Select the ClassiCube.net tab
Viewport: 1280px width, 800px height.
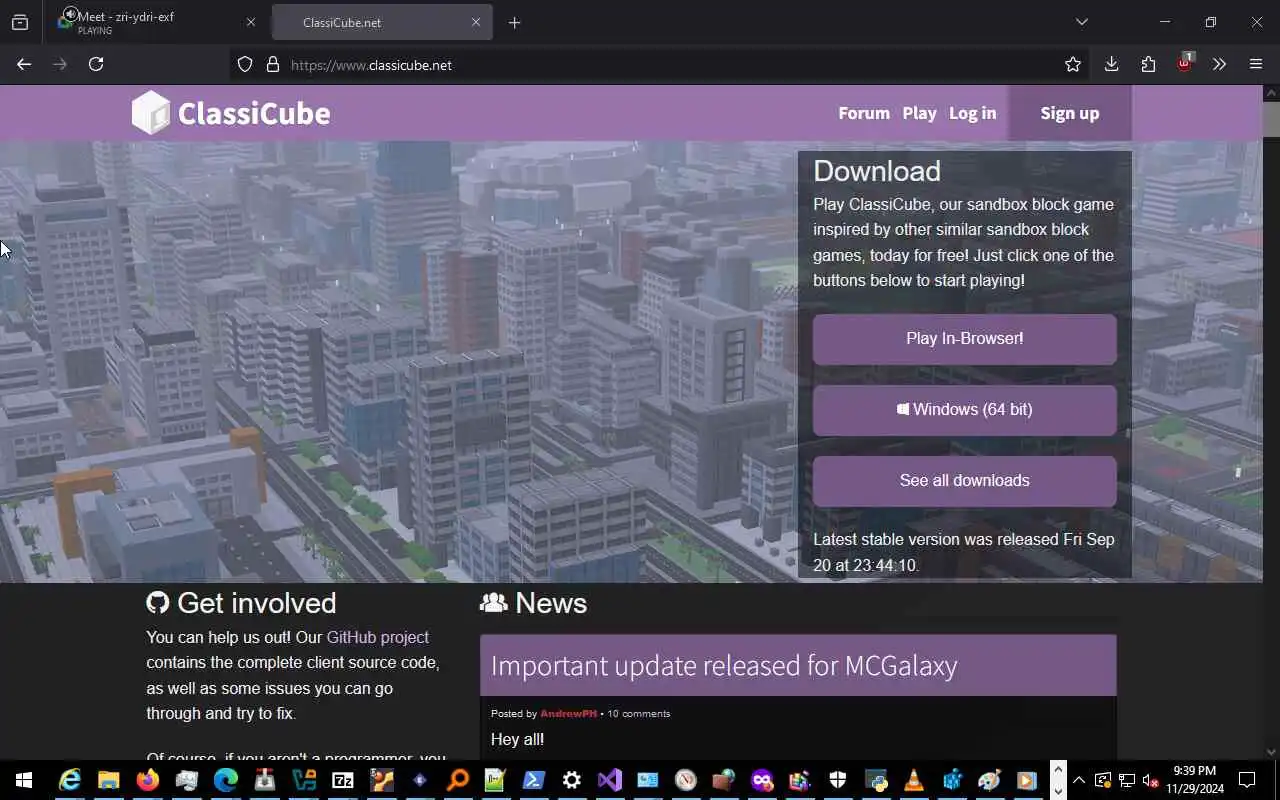[382, 22]
